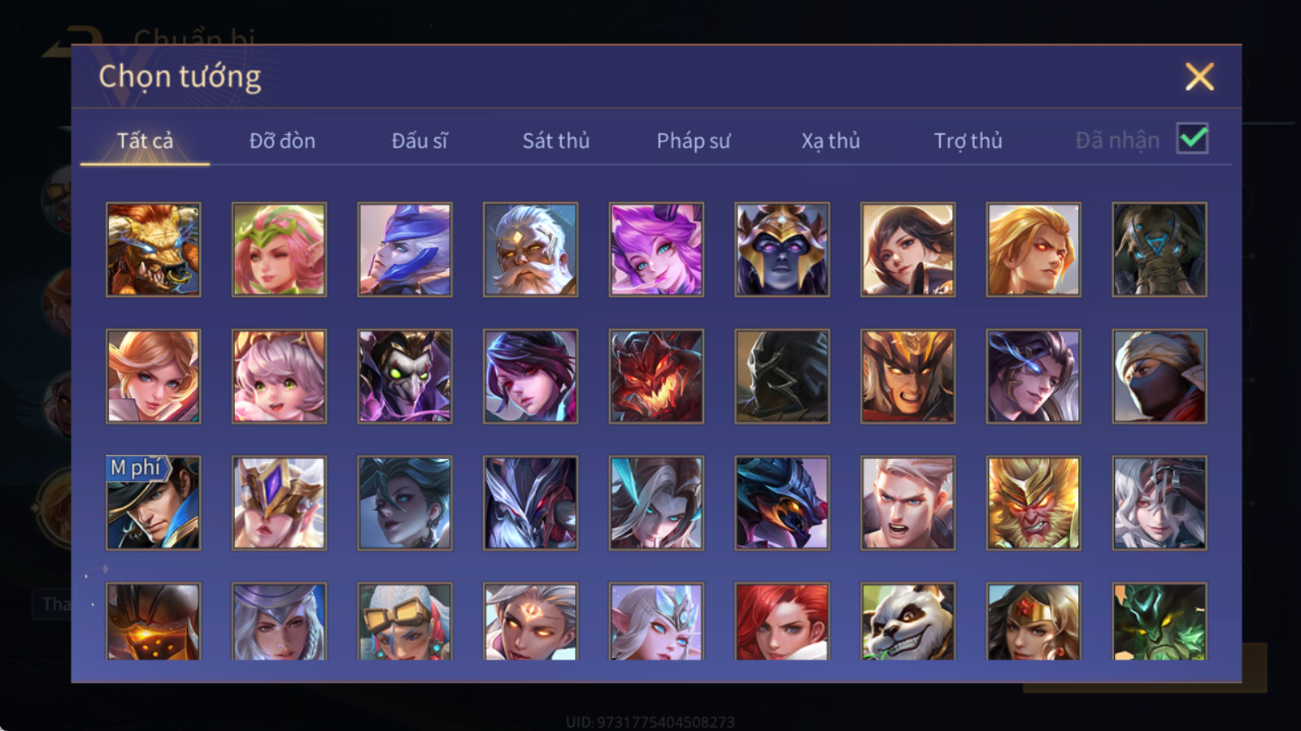Select the purple-haired girl with horns

[656, 249]
